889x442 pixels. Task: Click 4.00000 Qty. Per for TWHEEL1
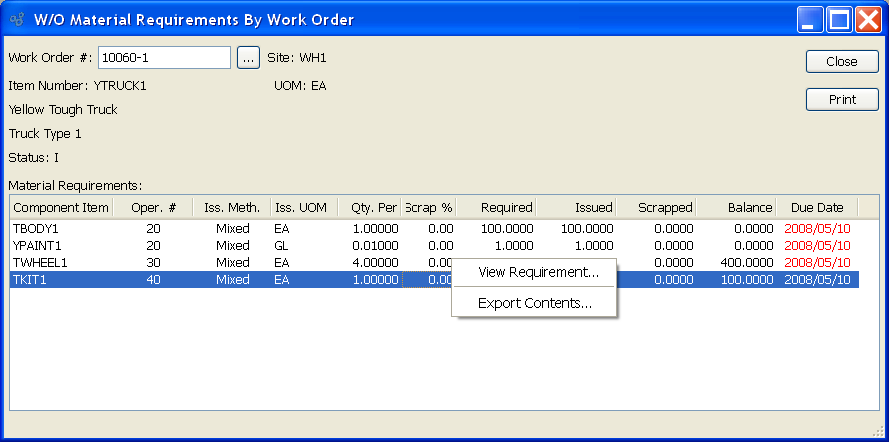375,263
